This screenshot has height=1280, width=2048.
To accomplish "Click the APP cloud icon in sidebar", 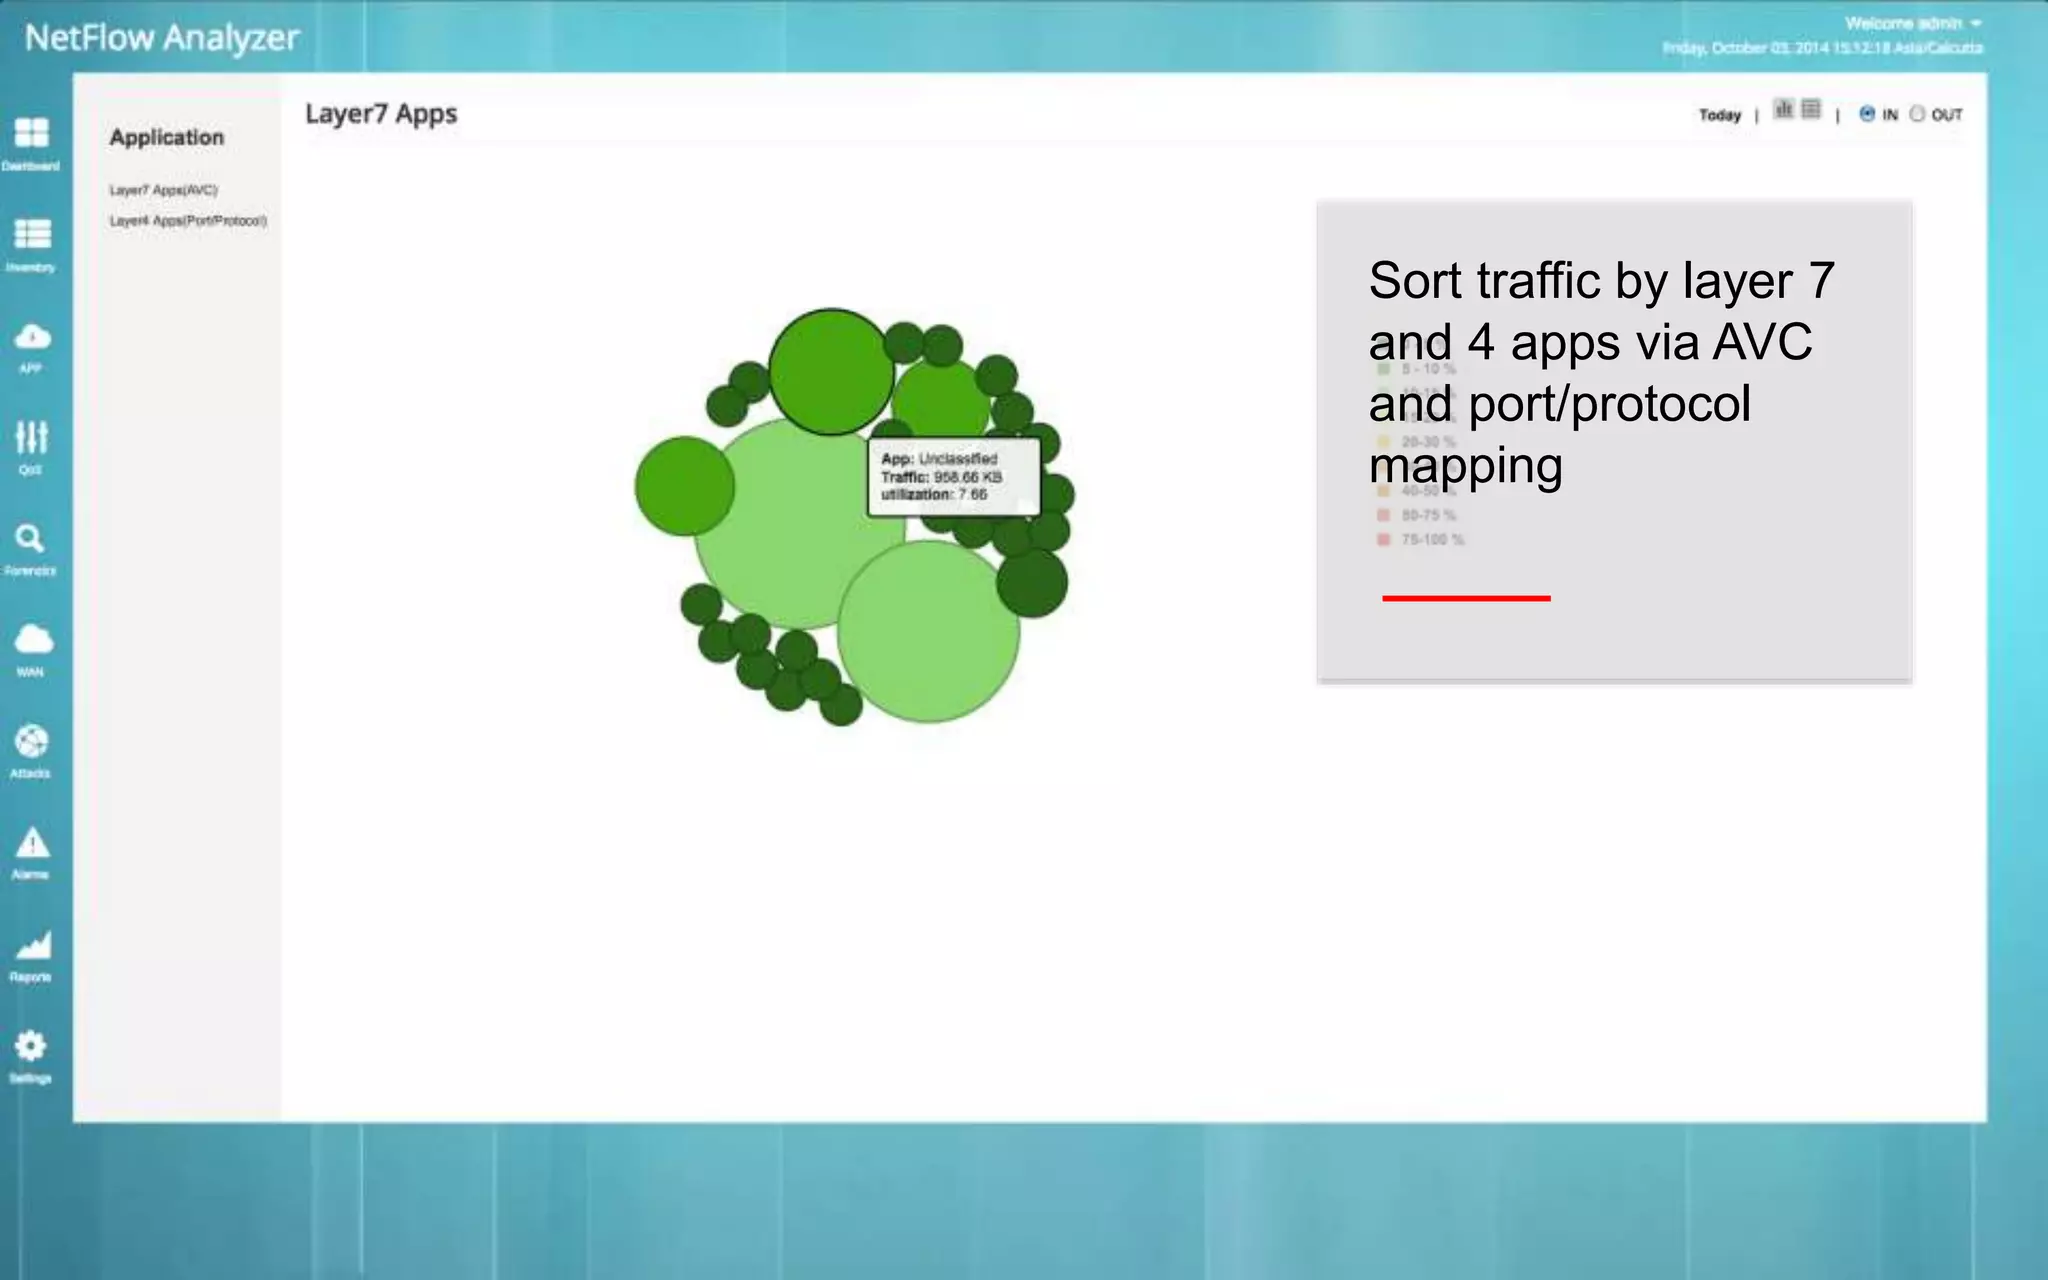I will [32, 337].
